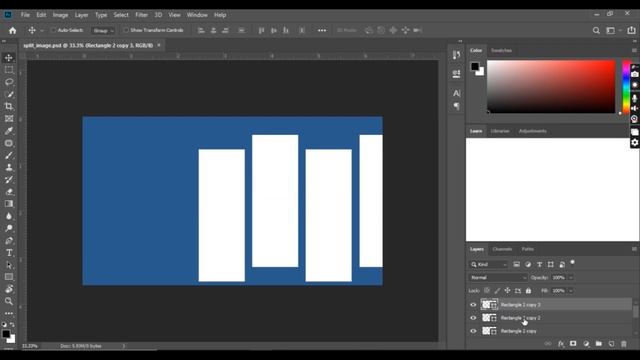Open the Window menu
This screenshot has width=640, height=360.
coord(197,15)
